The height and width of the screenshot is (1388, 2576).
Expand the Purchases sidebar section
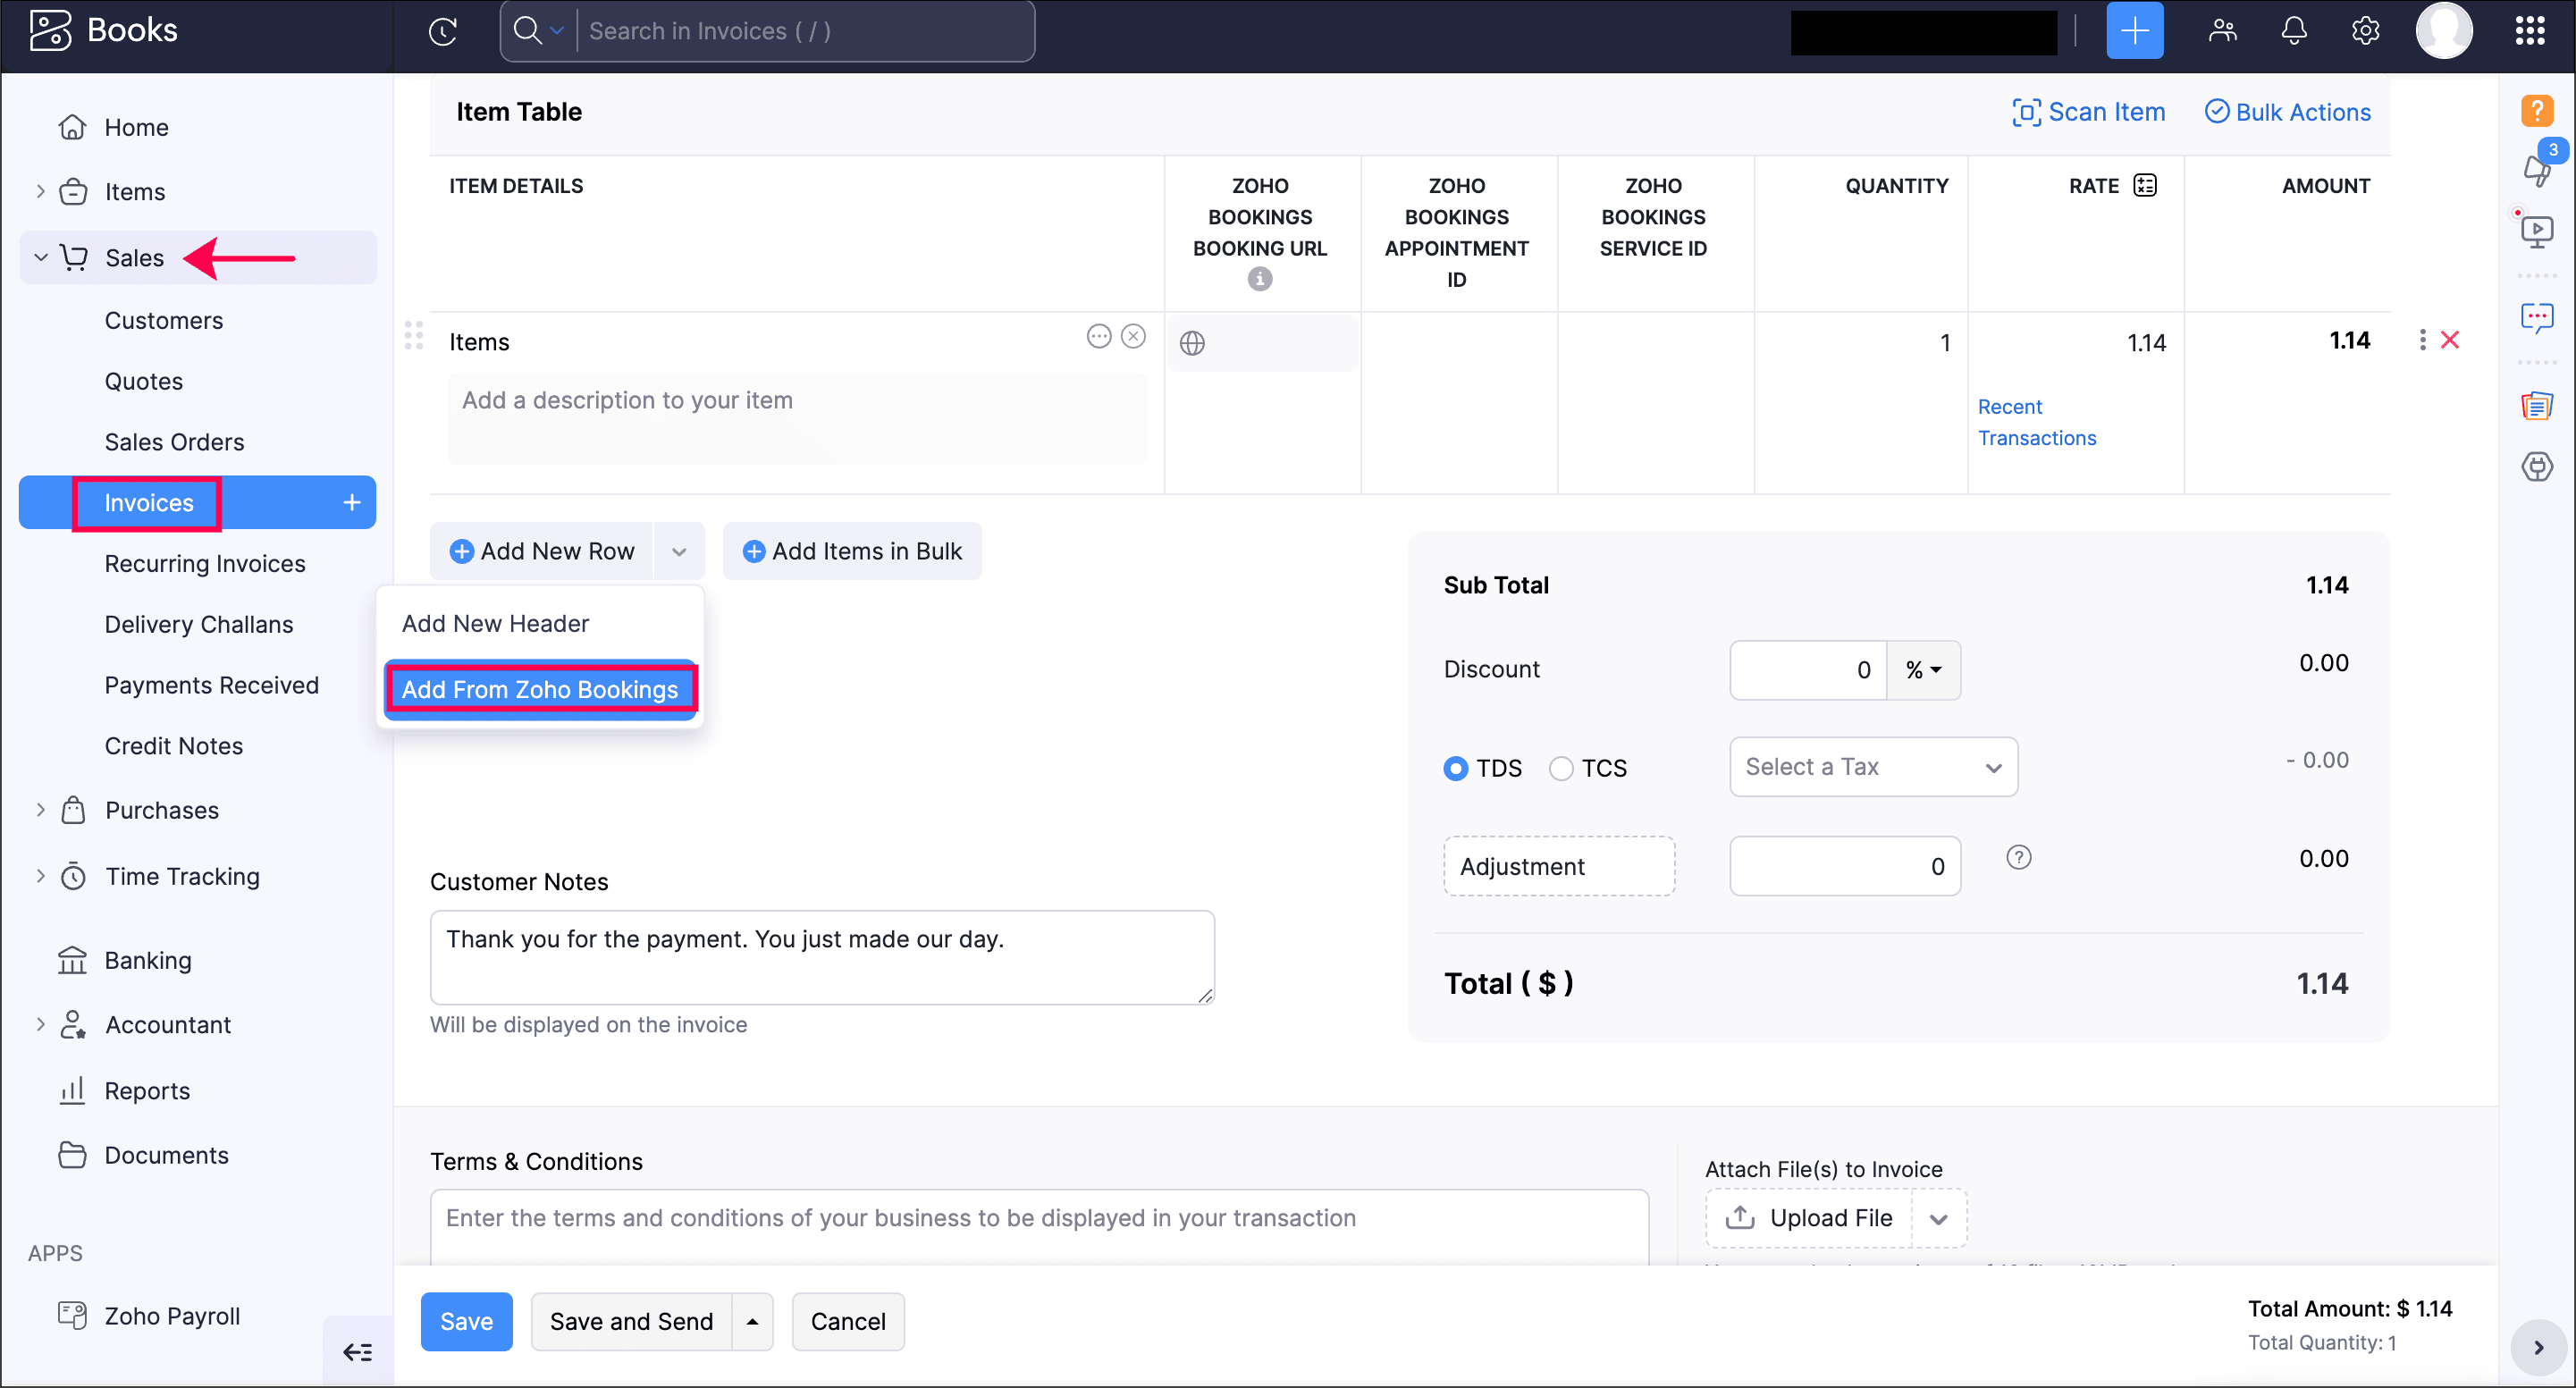41,810
